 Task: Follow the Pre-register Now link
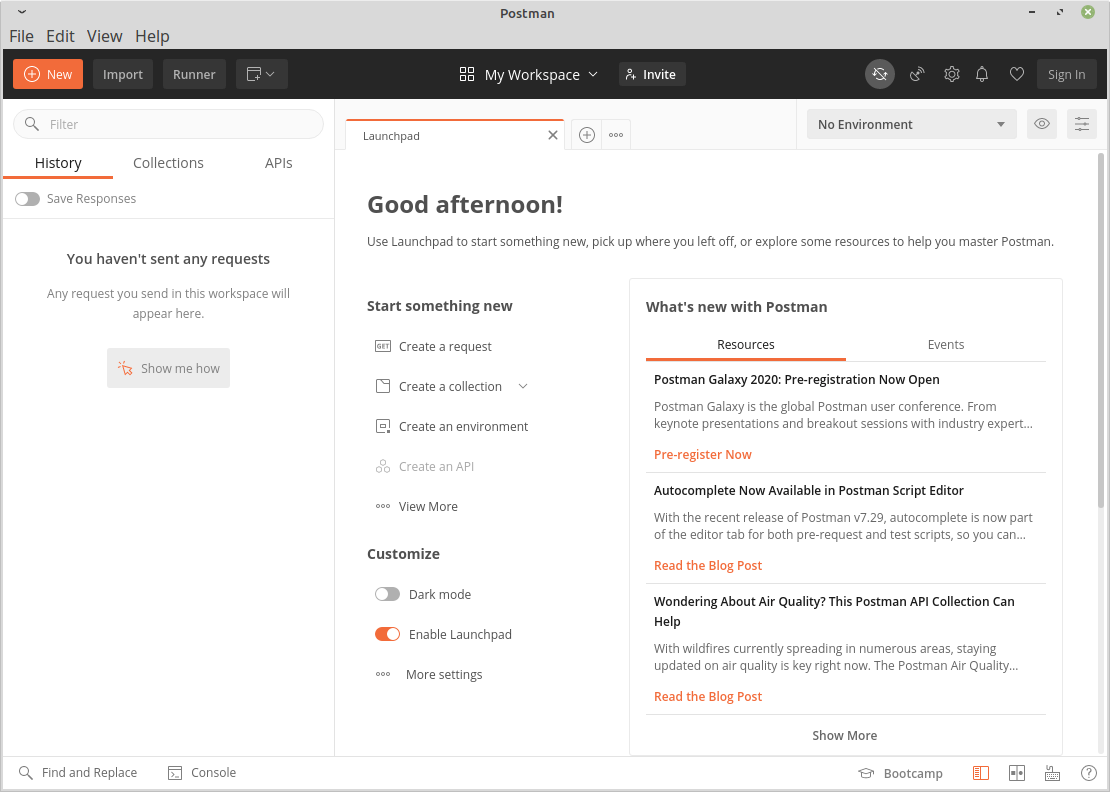(x=702, y=454)
